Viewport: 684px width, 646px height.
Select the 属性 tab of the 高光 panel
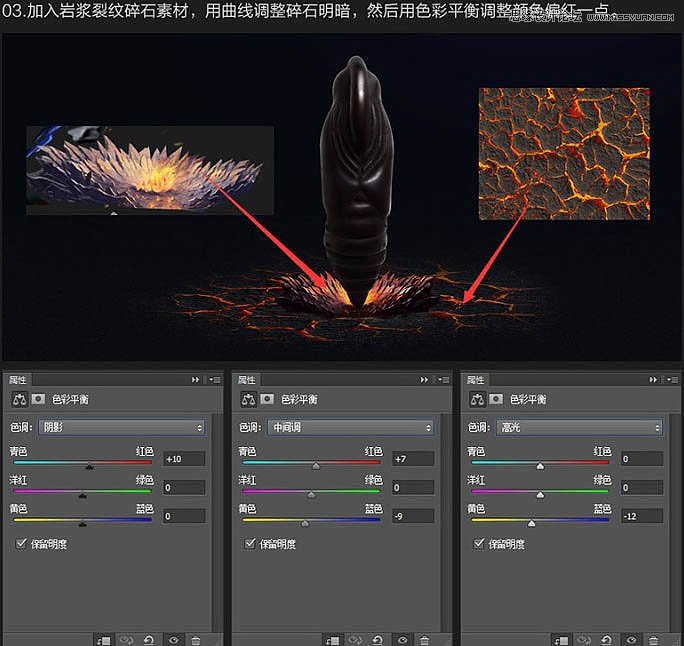pyautogui.click(x=475, y=380)
